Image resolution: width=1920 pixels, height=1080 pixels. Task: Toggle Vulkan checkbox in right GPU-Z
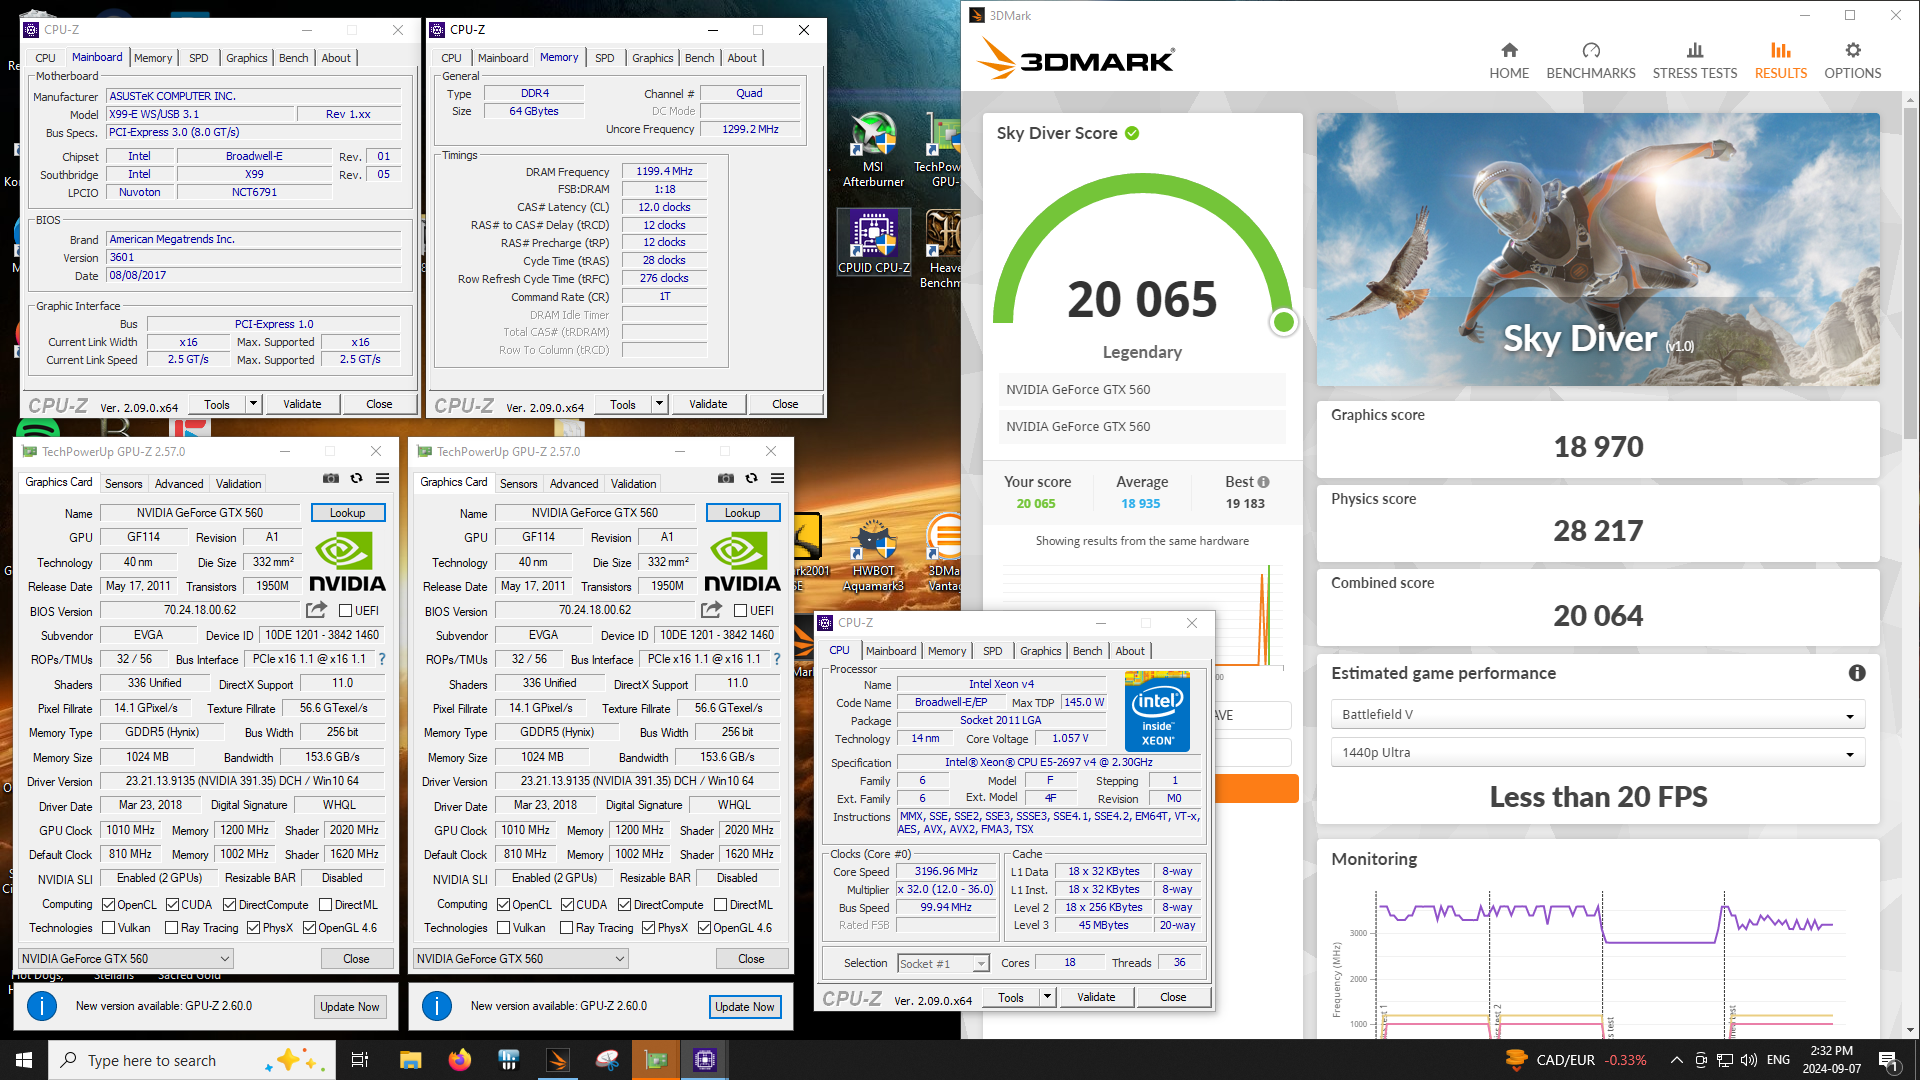pyautogui.click(x=504, y=928)
